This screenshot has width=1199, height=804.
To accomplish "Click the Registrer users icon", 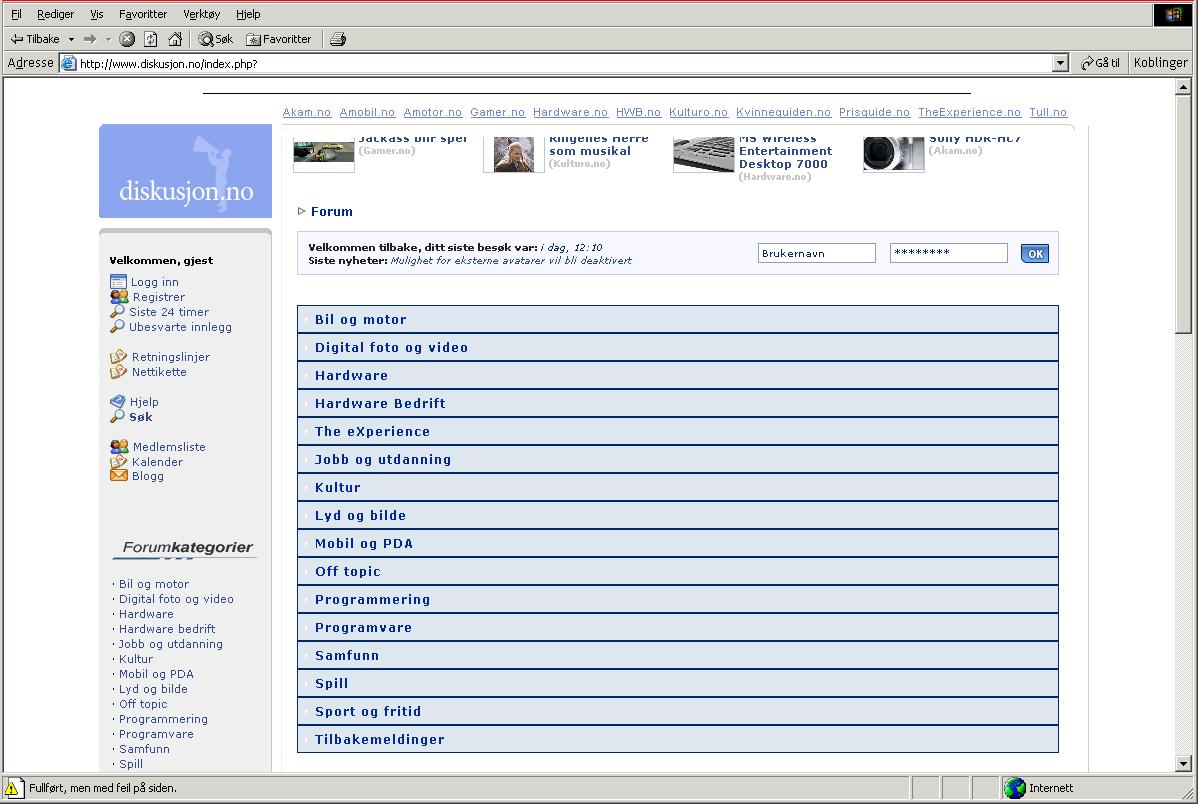I will coord(119,297).
